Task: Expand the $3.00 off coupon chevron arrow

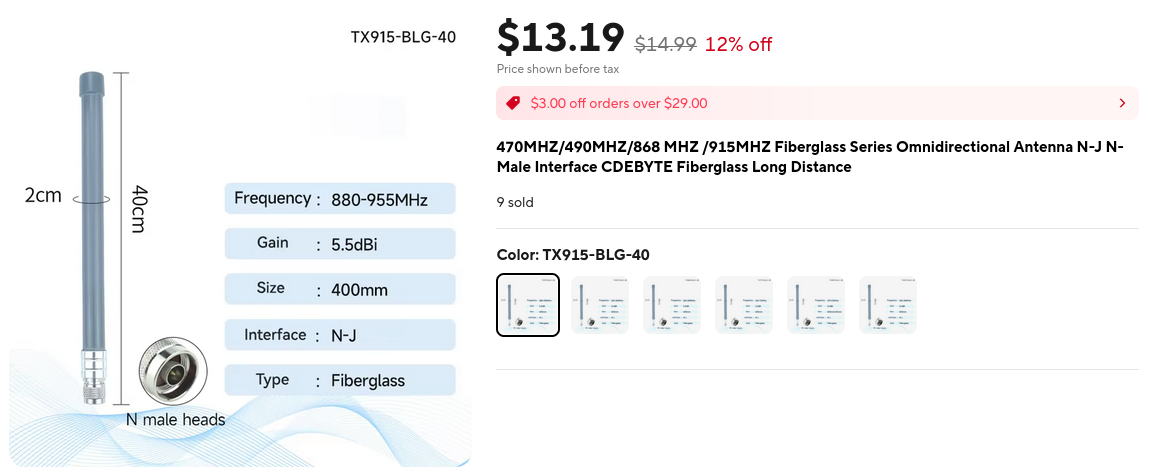Action: [x=1122, y=103]
